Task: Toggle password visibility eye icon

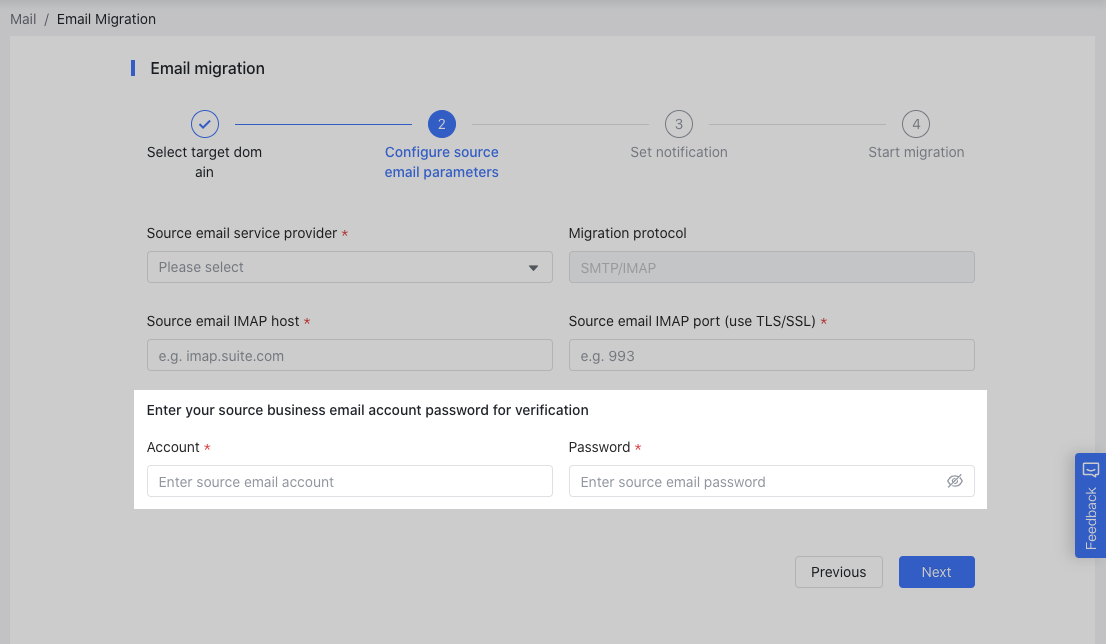Action: pyautogui.click(x=954, y=481)
